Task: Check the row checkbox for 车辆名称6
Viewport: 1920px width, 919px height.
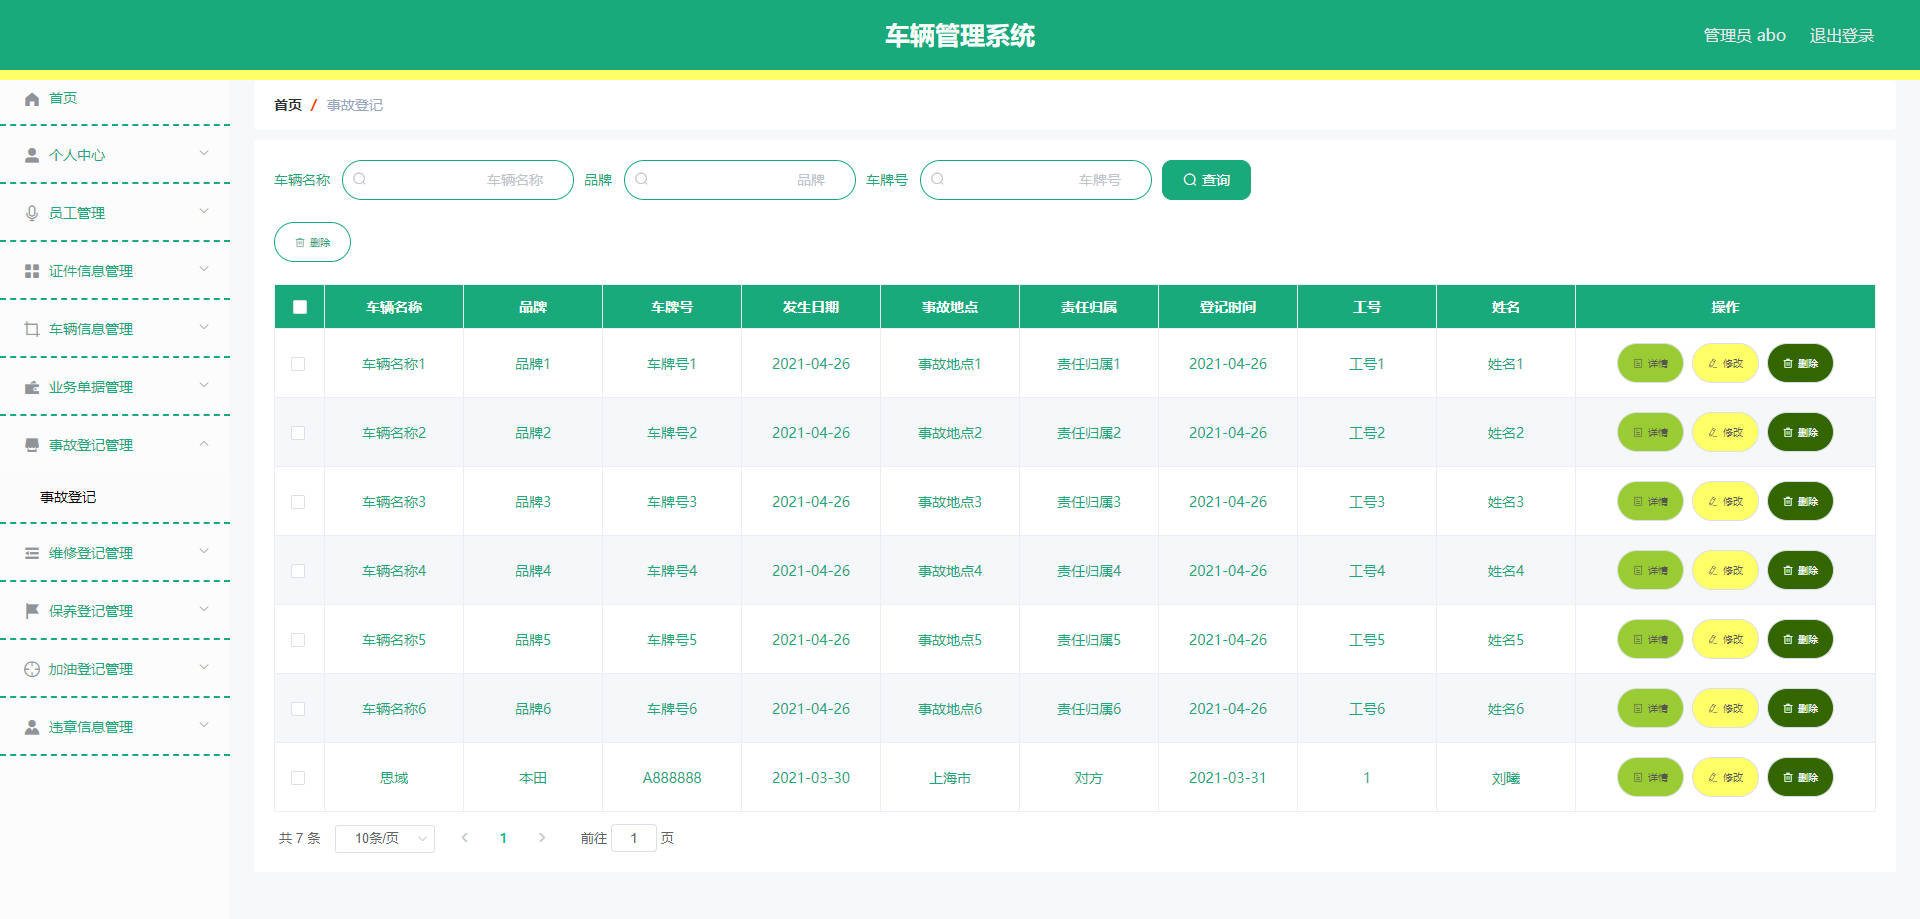Action: coord(298,710)
